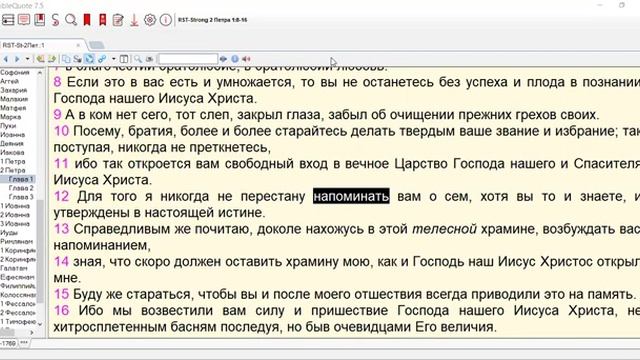Open a new tab with blank tab button
This screenshot has height=360, width=640.
click(96, 45)
